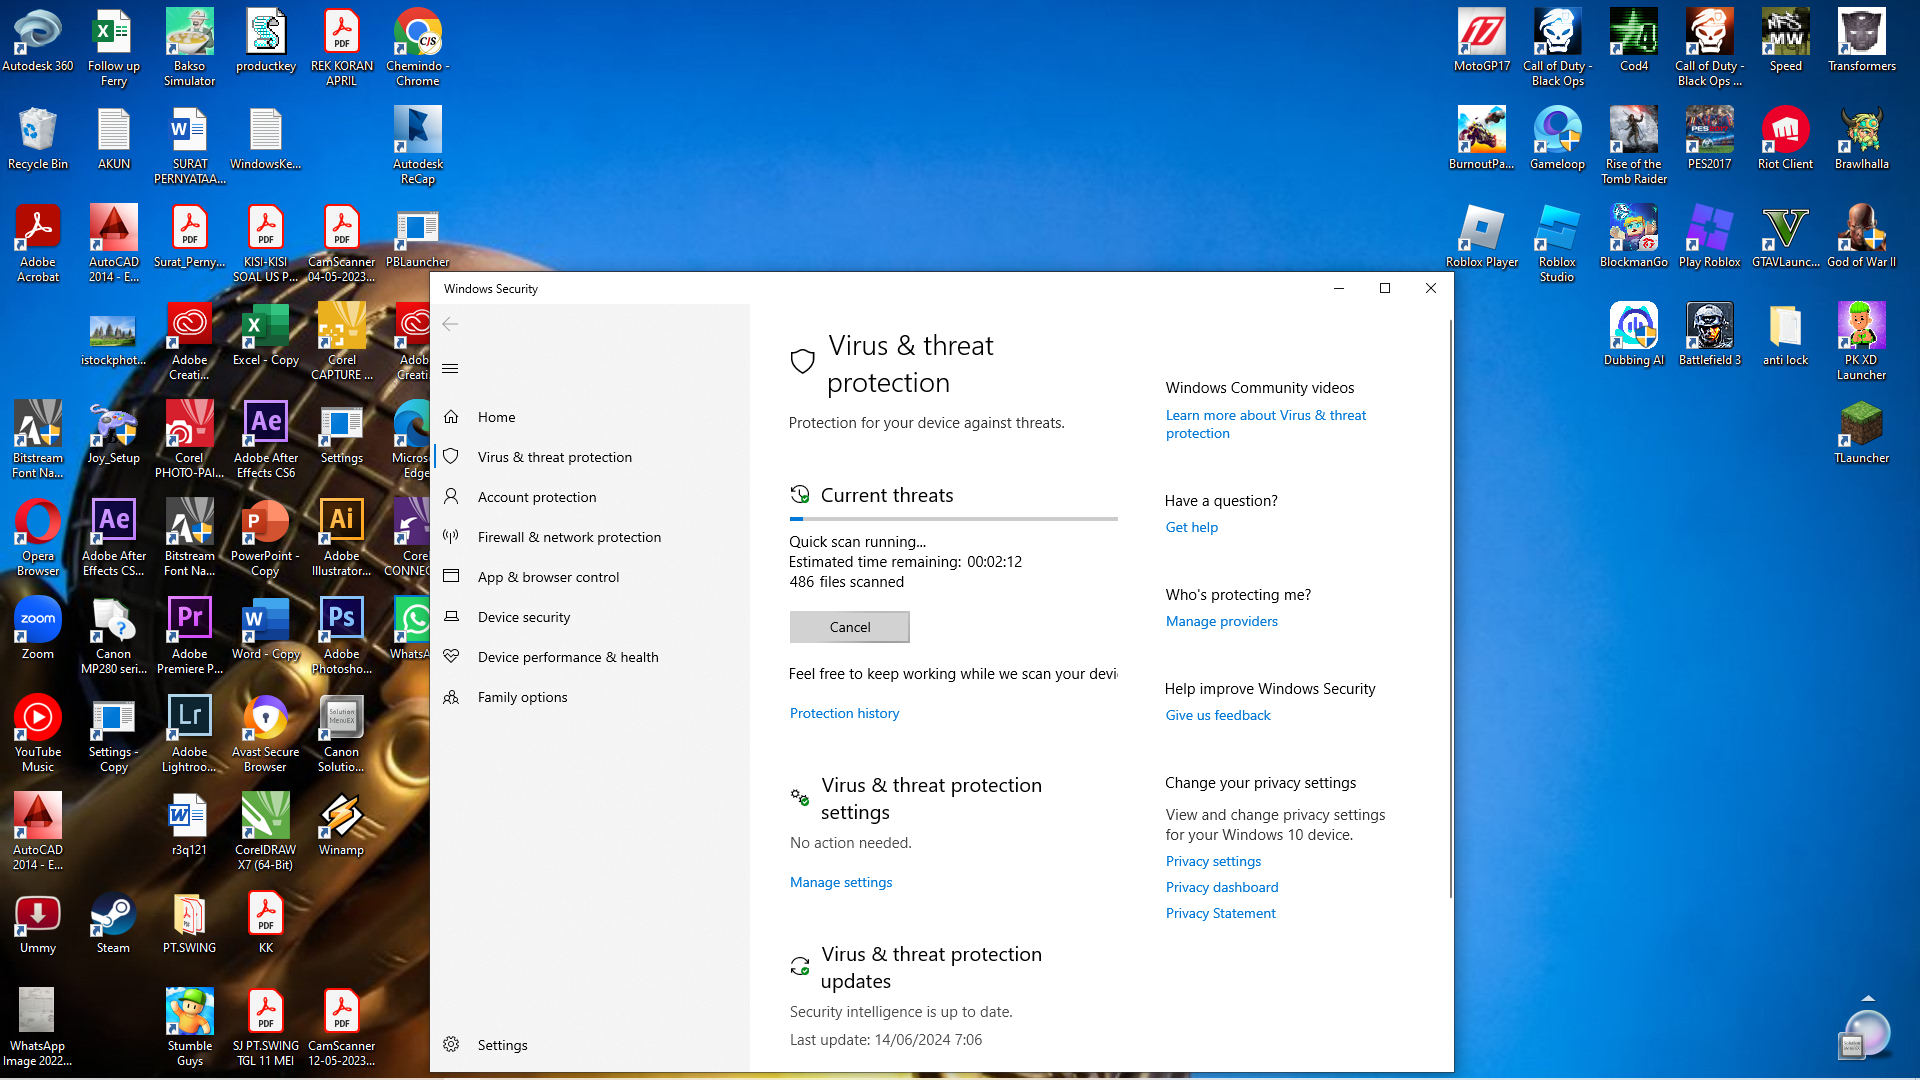Select Virus & threat protection menu item

pyautogui.click(x=554, y=457)
